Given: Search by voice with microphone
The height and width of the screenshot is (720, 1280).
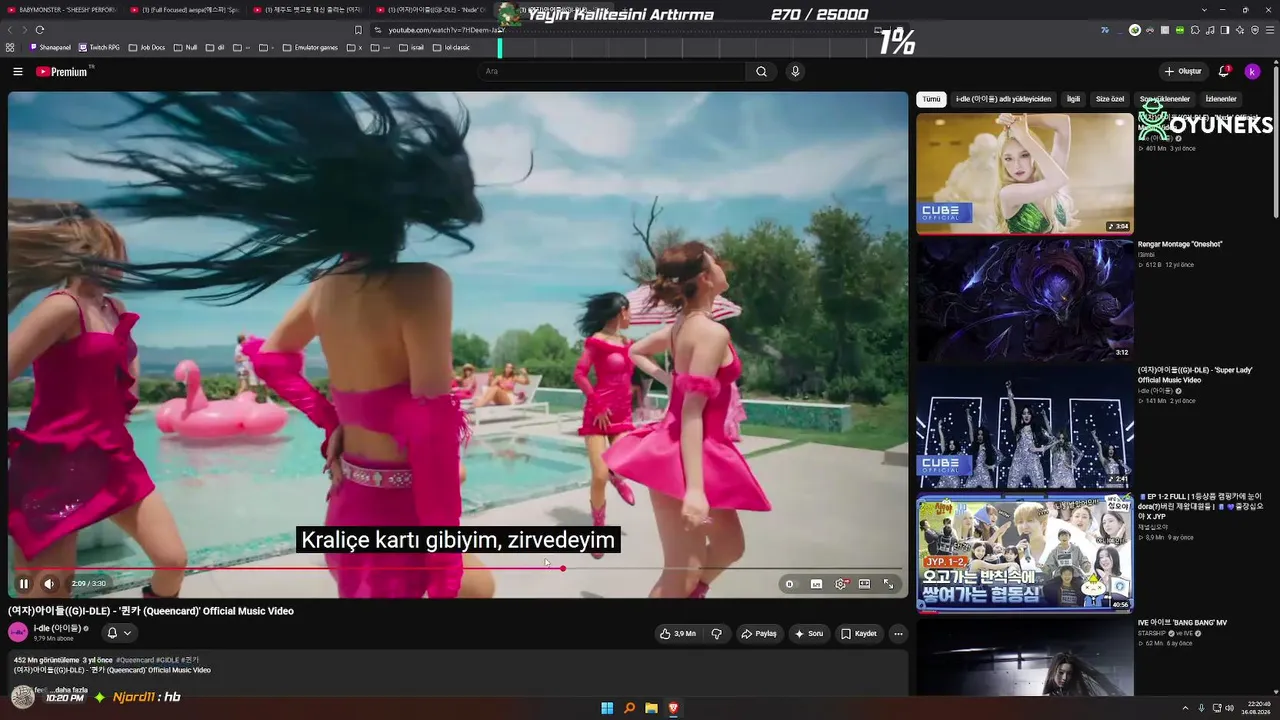Looking at the screenshot, I should (795, 71).
